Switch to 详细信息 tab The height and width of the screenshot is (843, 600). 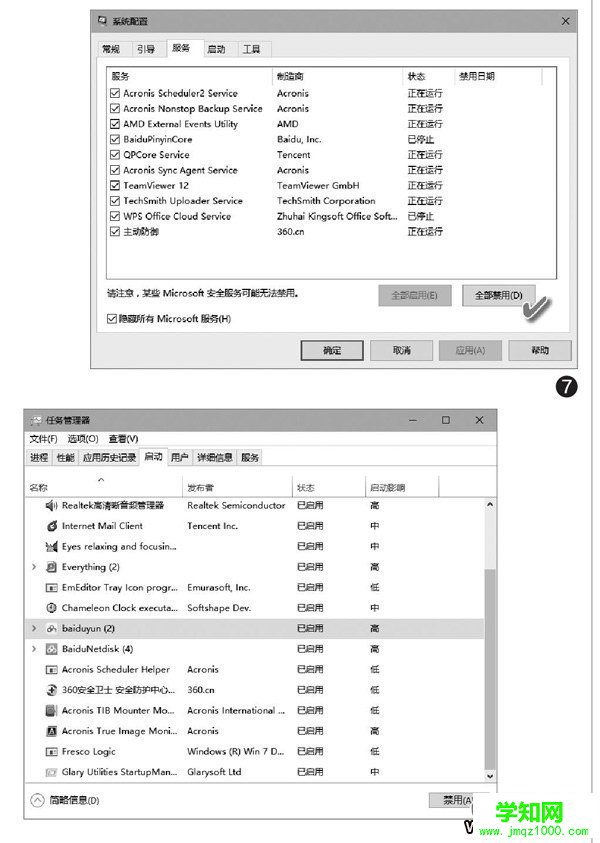click(215, 458)
